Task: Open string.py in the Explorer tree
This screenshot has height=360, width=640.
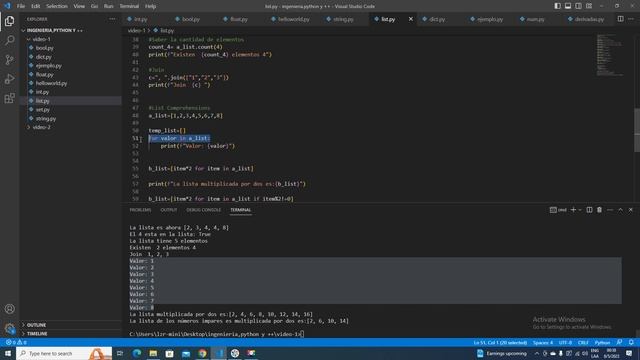Action: (x=45, y=119)
